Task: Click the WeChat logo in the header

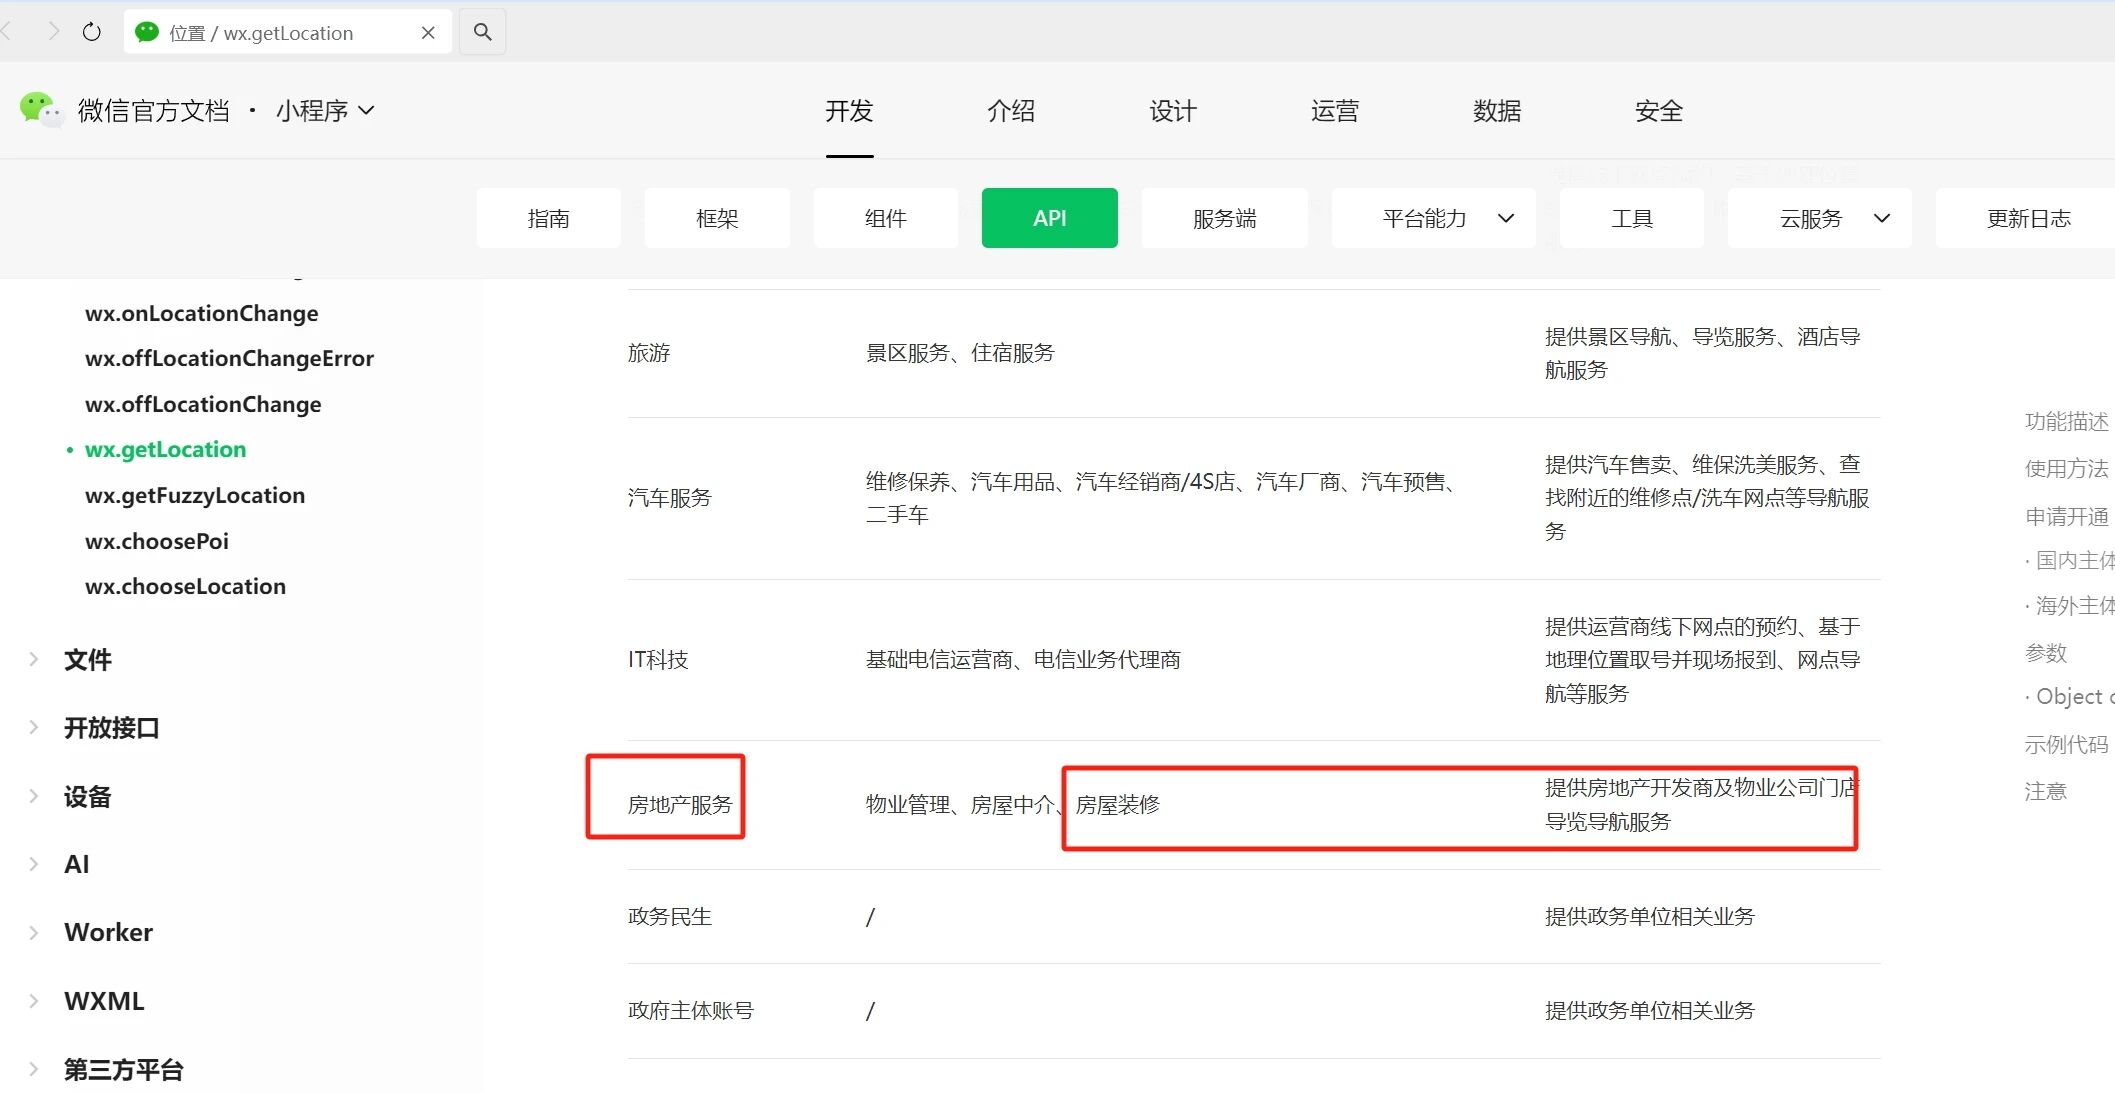Action: (x=39, y=109)
